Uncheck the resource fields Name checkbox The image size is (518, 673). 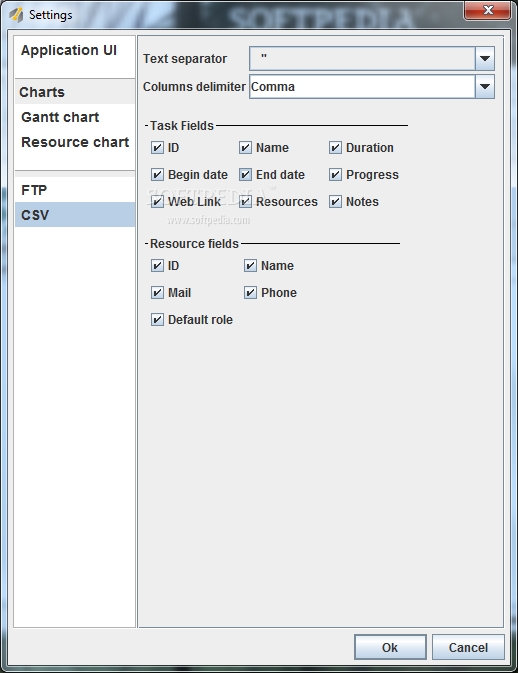[251, 266]
